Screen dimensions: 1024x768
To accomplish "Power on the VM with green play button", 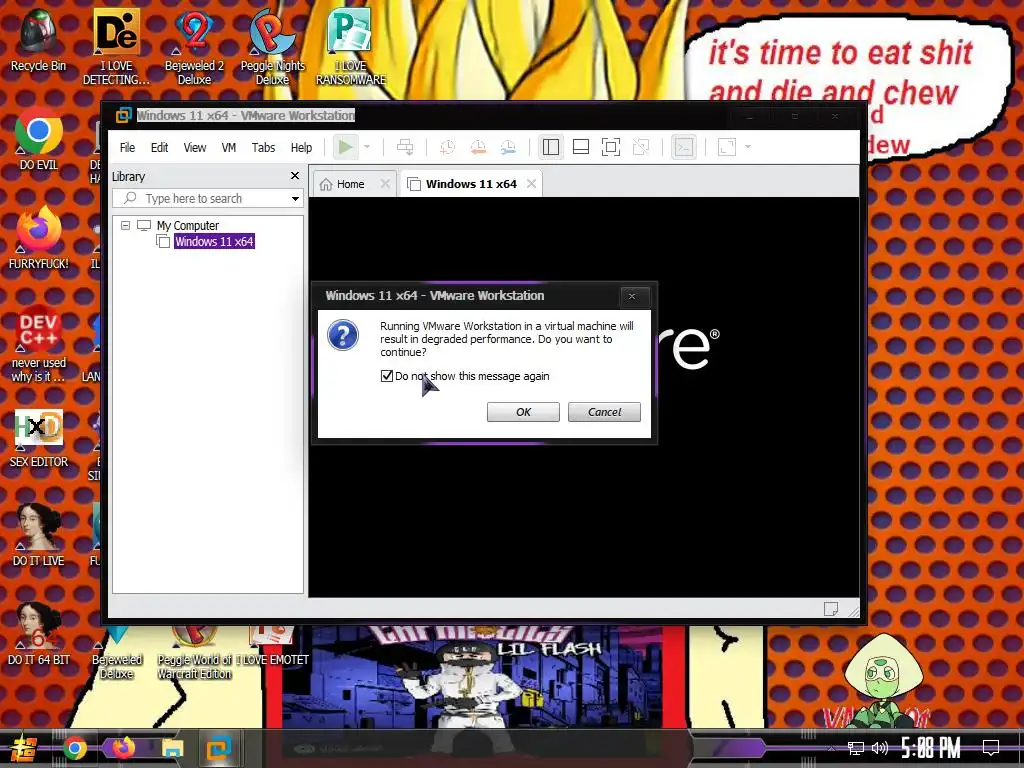I will [345, 147].
